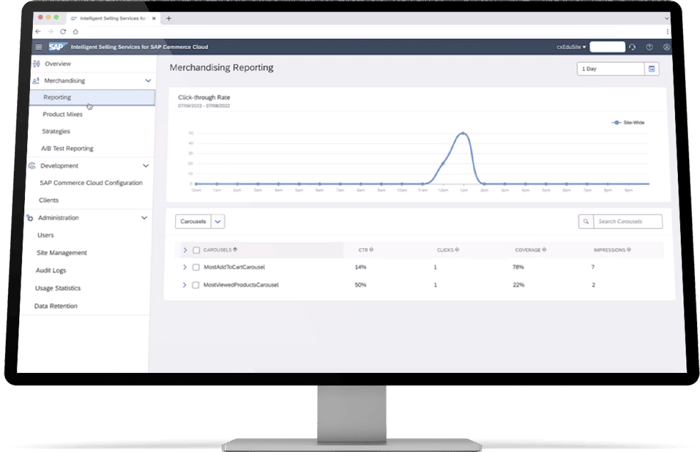This screenshot has height=452, width=700.
Task: Open Users in the sidebar
Action: [46, 235]
